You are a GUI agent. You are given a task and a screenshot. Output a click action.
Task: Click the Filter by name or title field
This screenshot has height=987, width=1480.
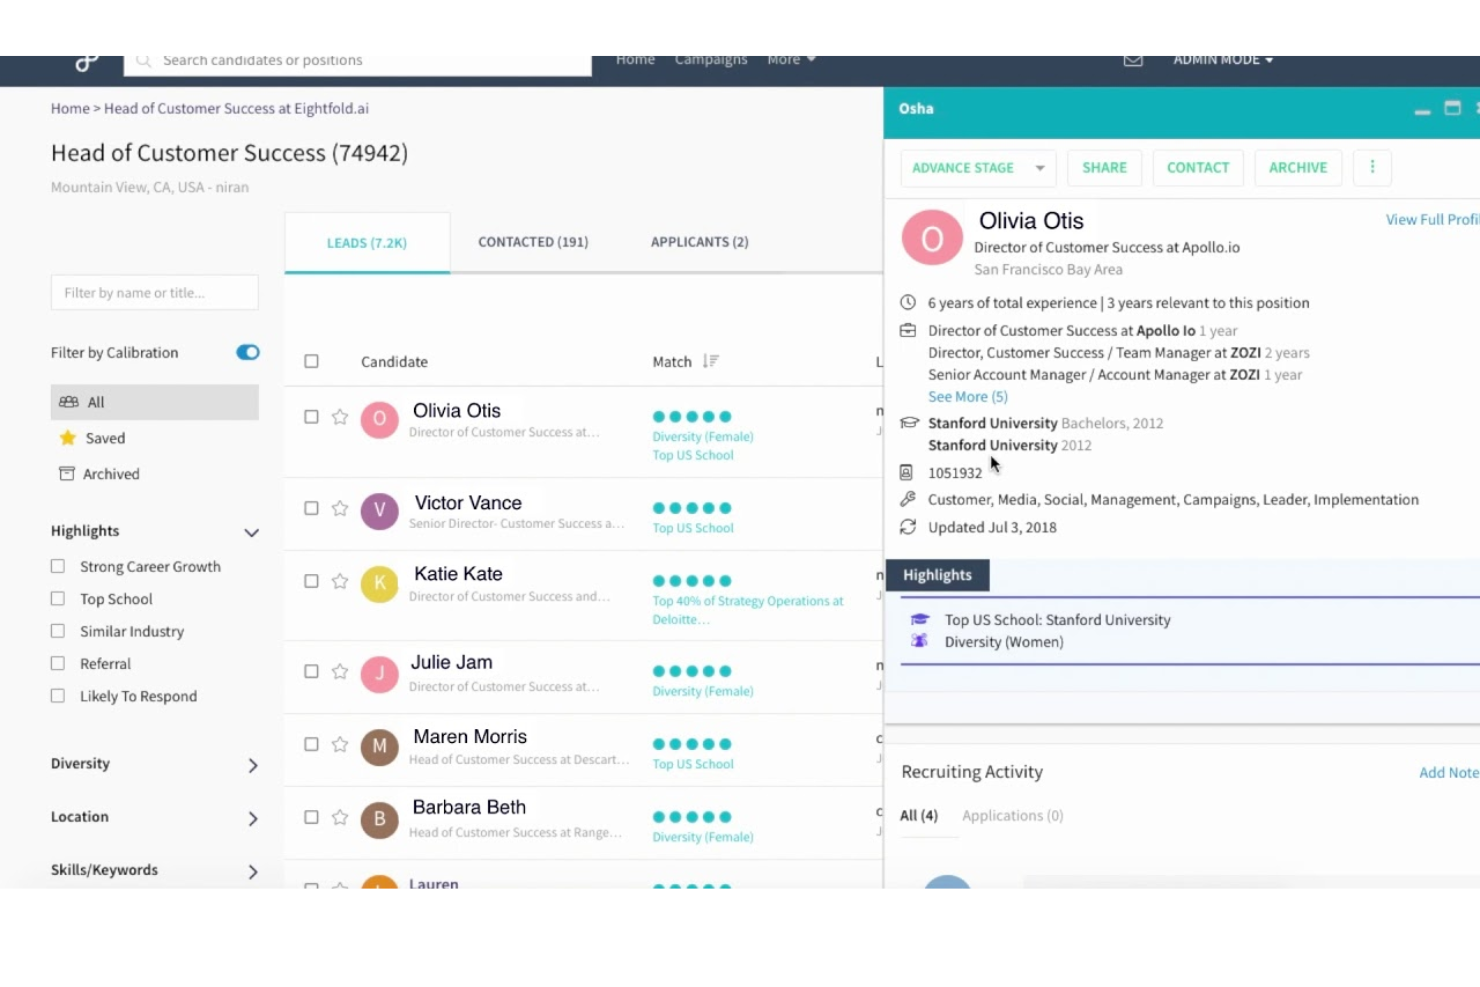click(155, 293)
